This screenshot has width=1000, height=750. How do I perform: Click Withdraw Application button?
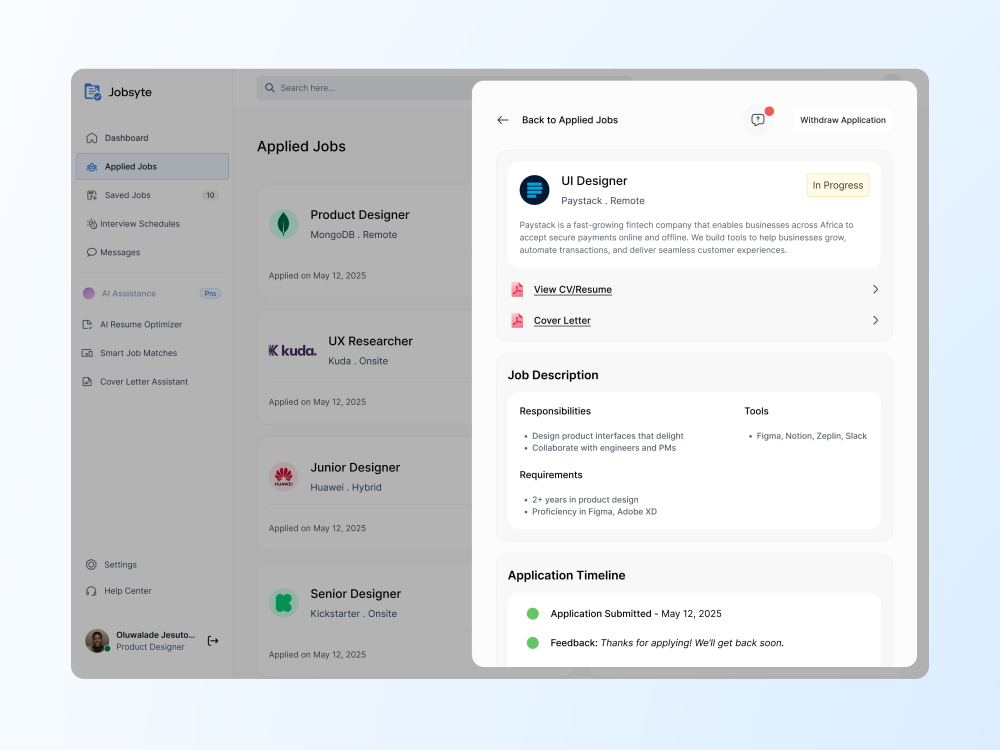(842, 120)
